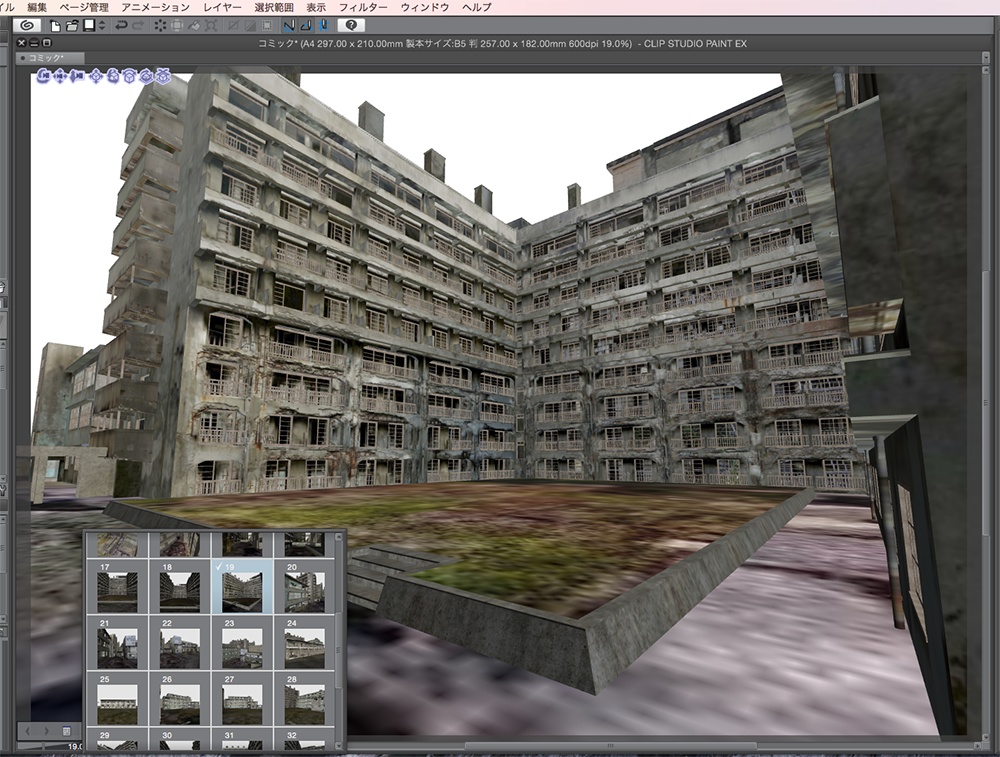Toggle Snap to Special Ruler
The image size is (1000, 757).
tap(305, 26)
